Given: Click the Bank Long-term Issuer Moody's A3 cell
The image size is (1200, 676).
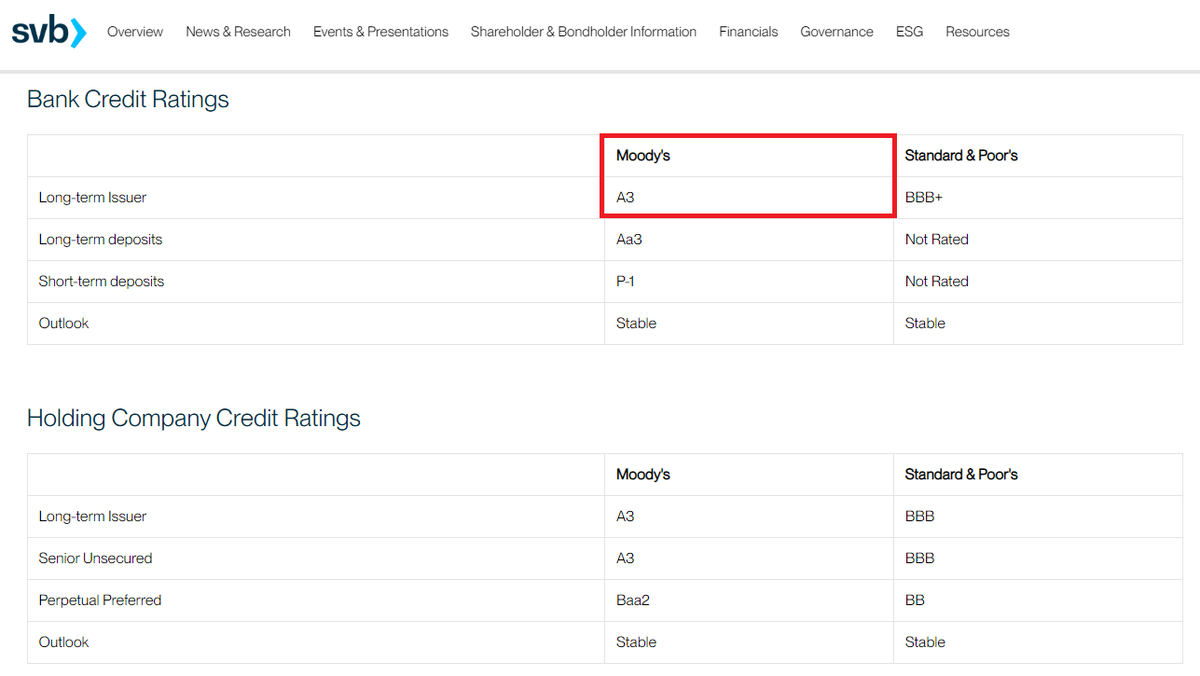Looking at the screenshot, I should 749,198.
